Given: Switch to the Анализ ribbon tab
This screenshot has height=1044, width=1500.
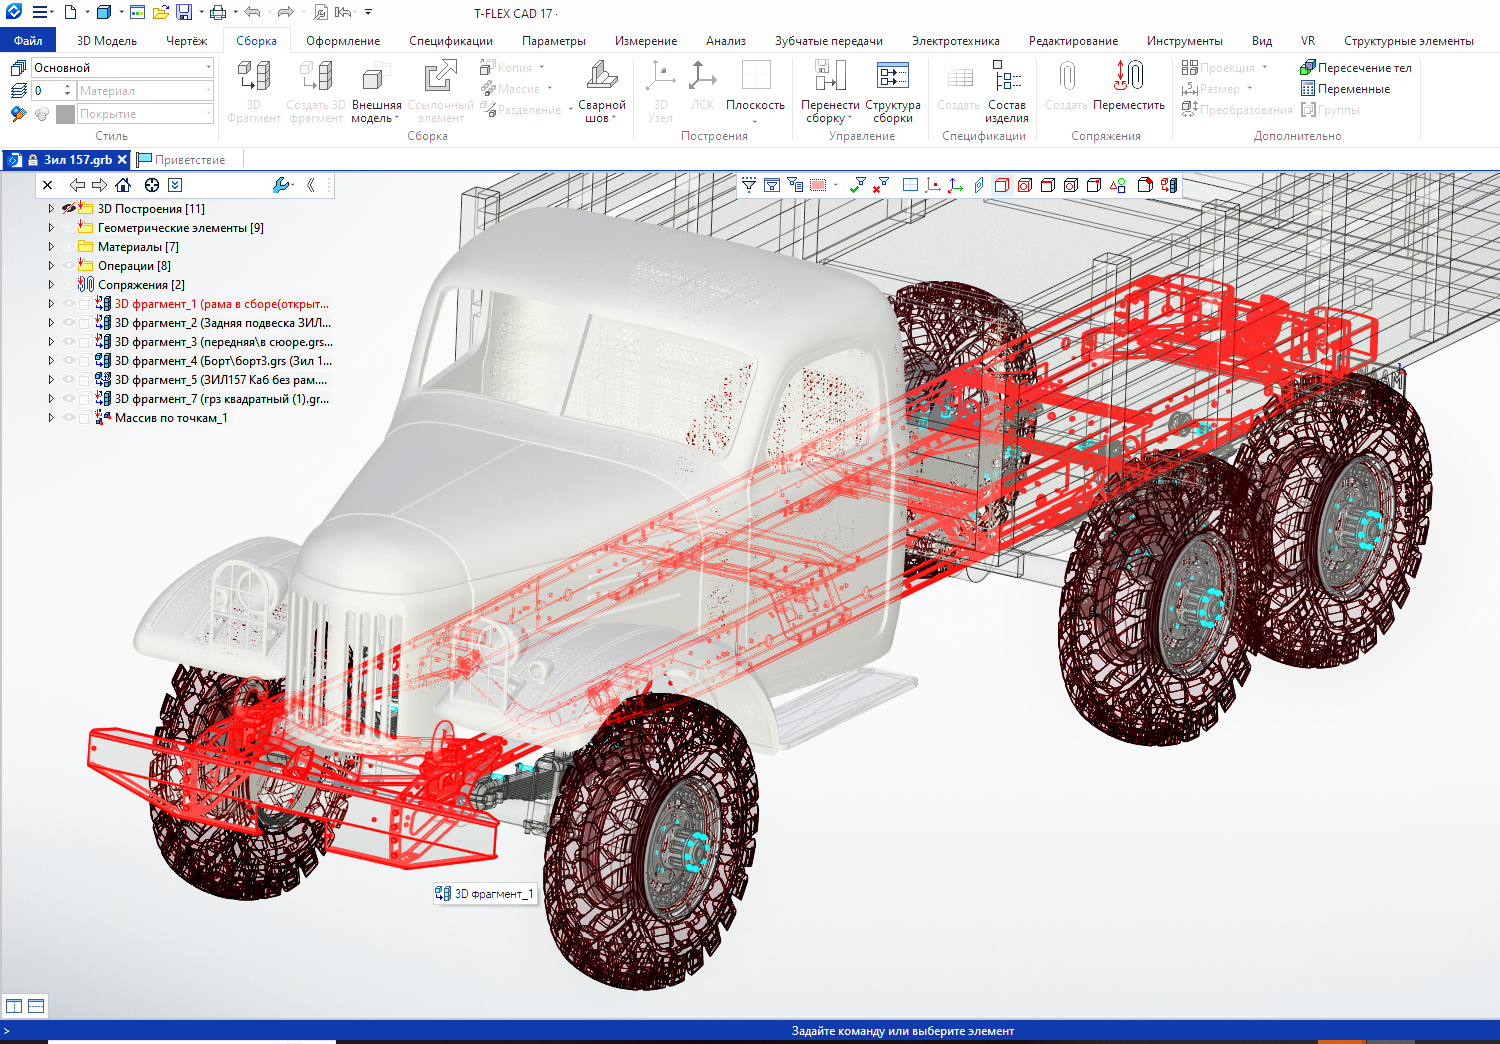Looking at the screenshot, I should 725,41.
